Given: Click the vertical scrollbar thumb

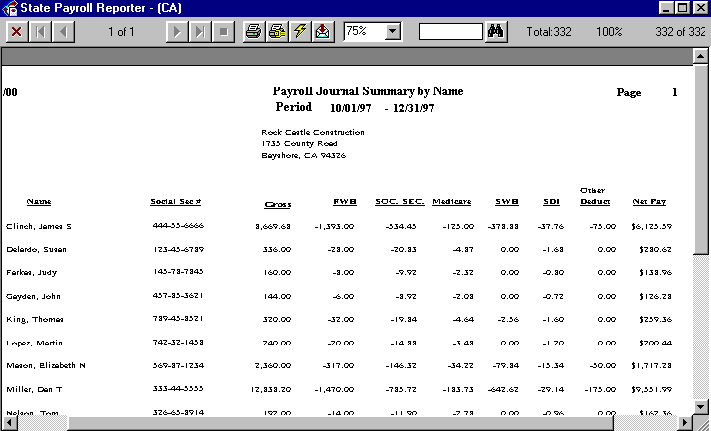Looking at the screenshot, I should pyautogui.click(x=701, y=159).
